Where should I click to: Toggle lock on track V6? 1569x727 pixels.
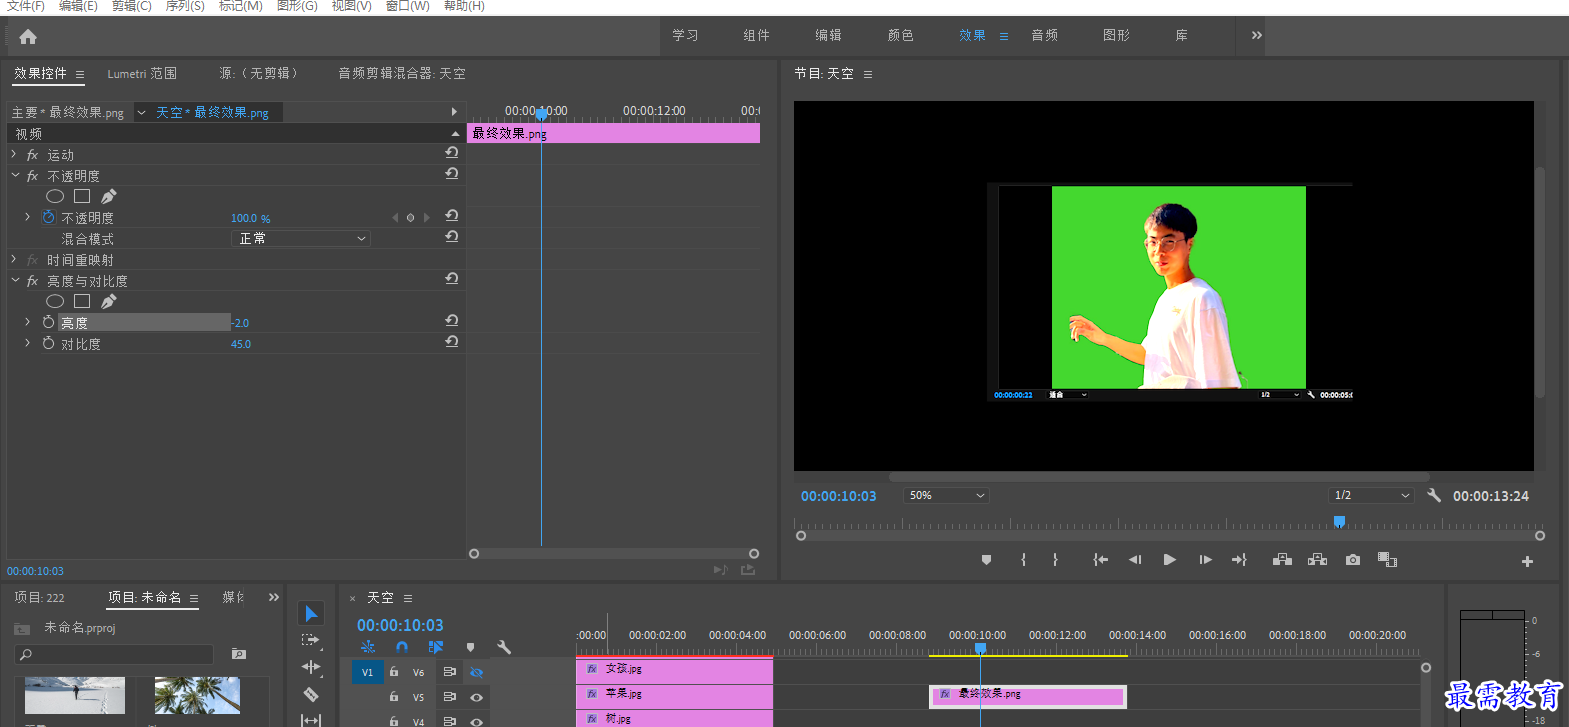394,672
